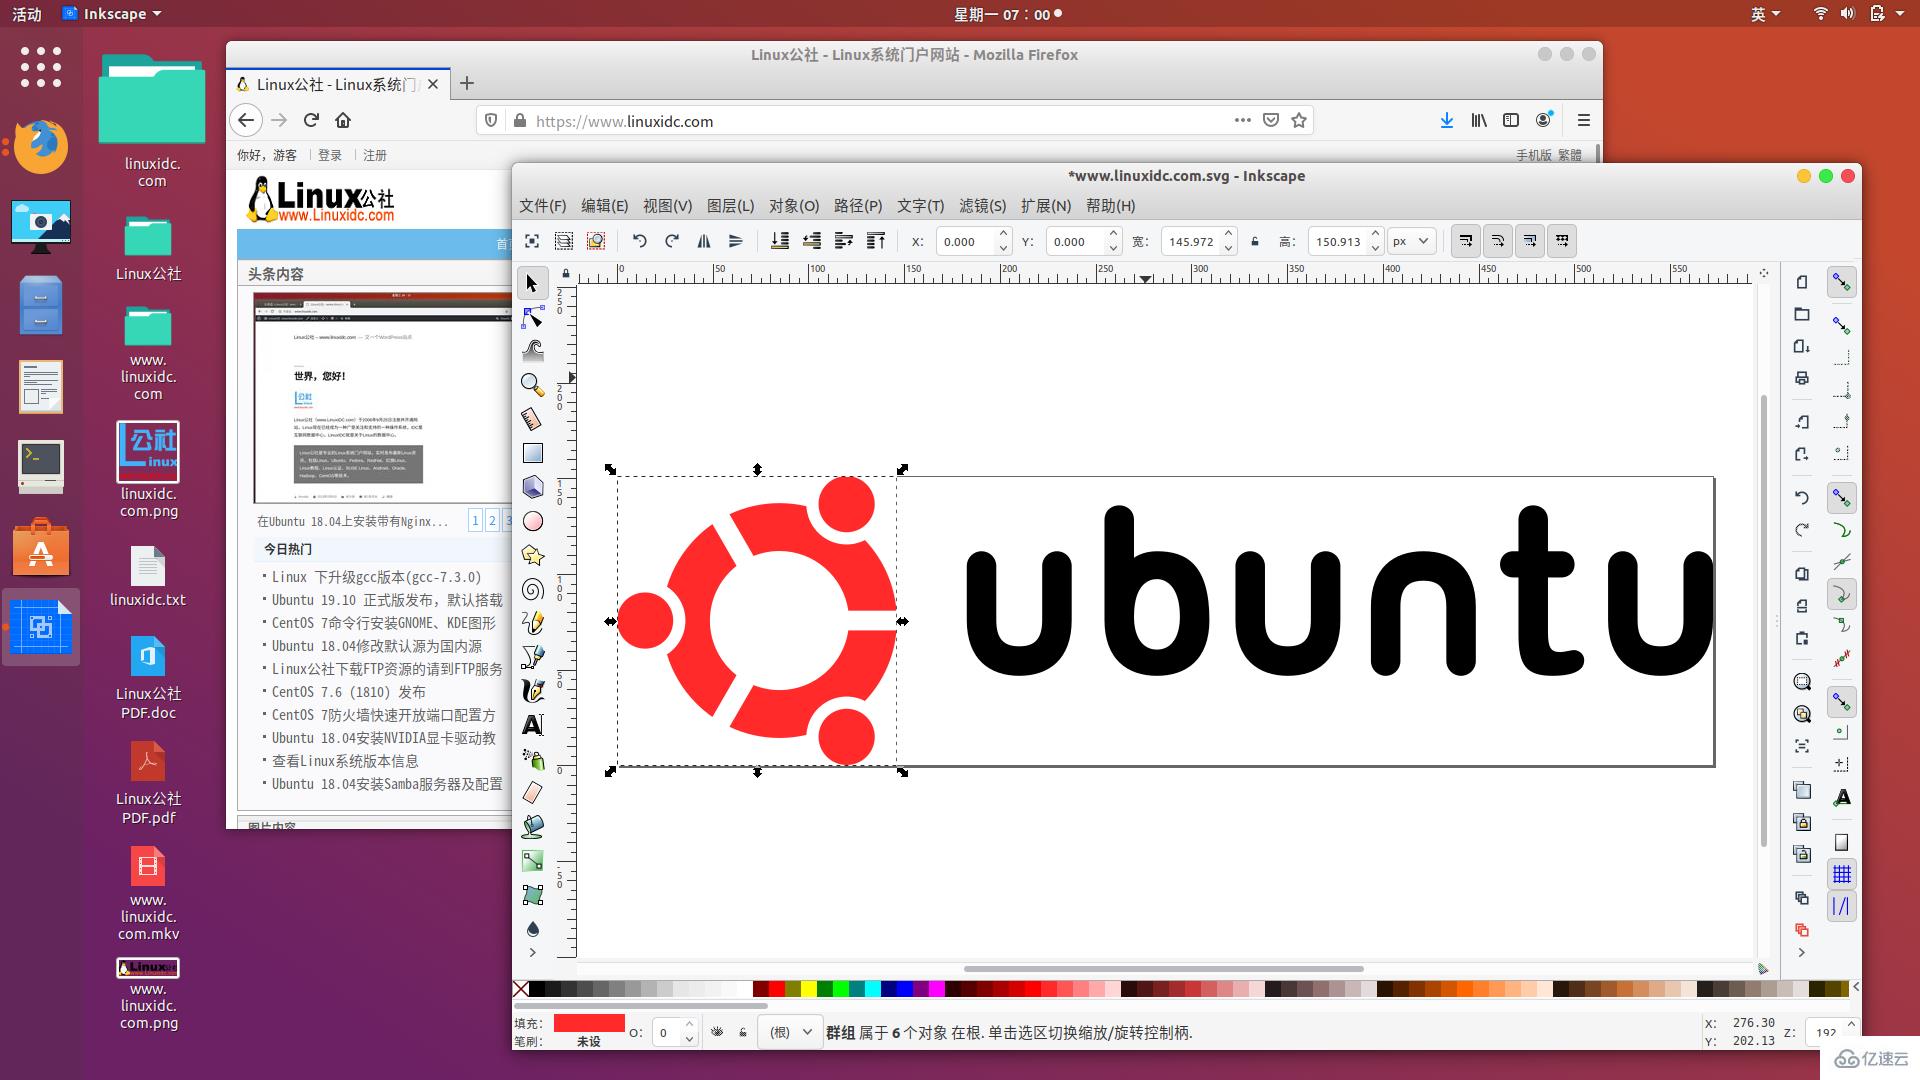Toggle scale stroke width with object
The width and height of the screenshot is (1920, 1080).
coord(1466,241)
